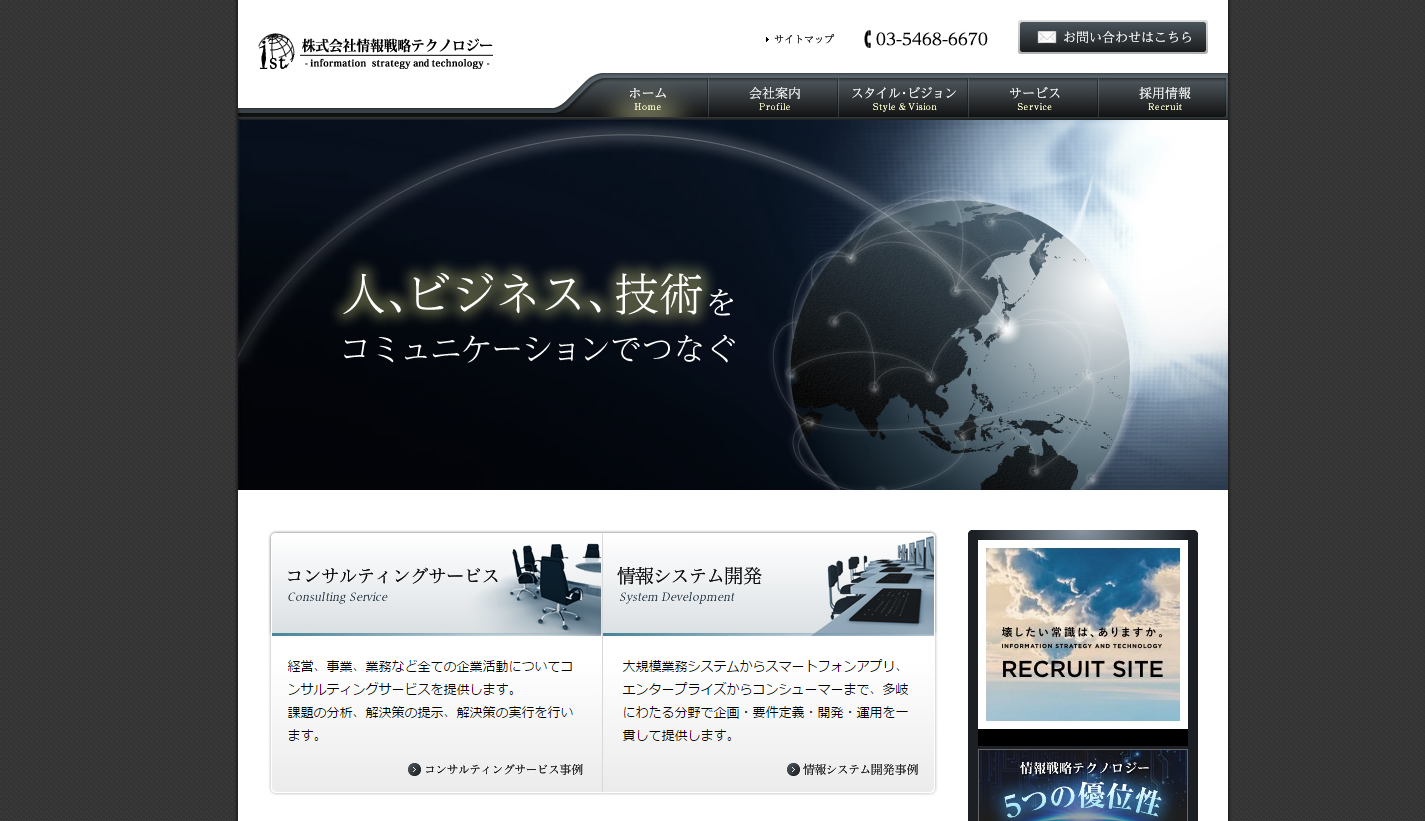The width and height of the screenshot is (1425, 821).
Task: Click the globe hero image
Action: point(960,345)
